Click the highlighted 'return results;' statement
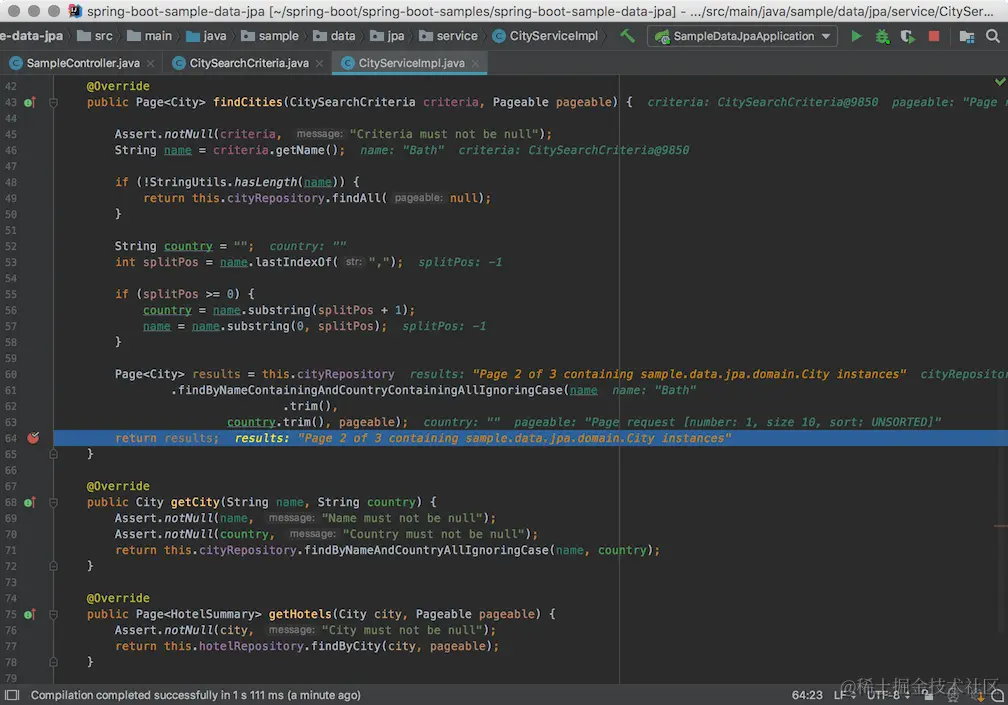The height and width of the screenshot is (705, 1008). [166, 438]
